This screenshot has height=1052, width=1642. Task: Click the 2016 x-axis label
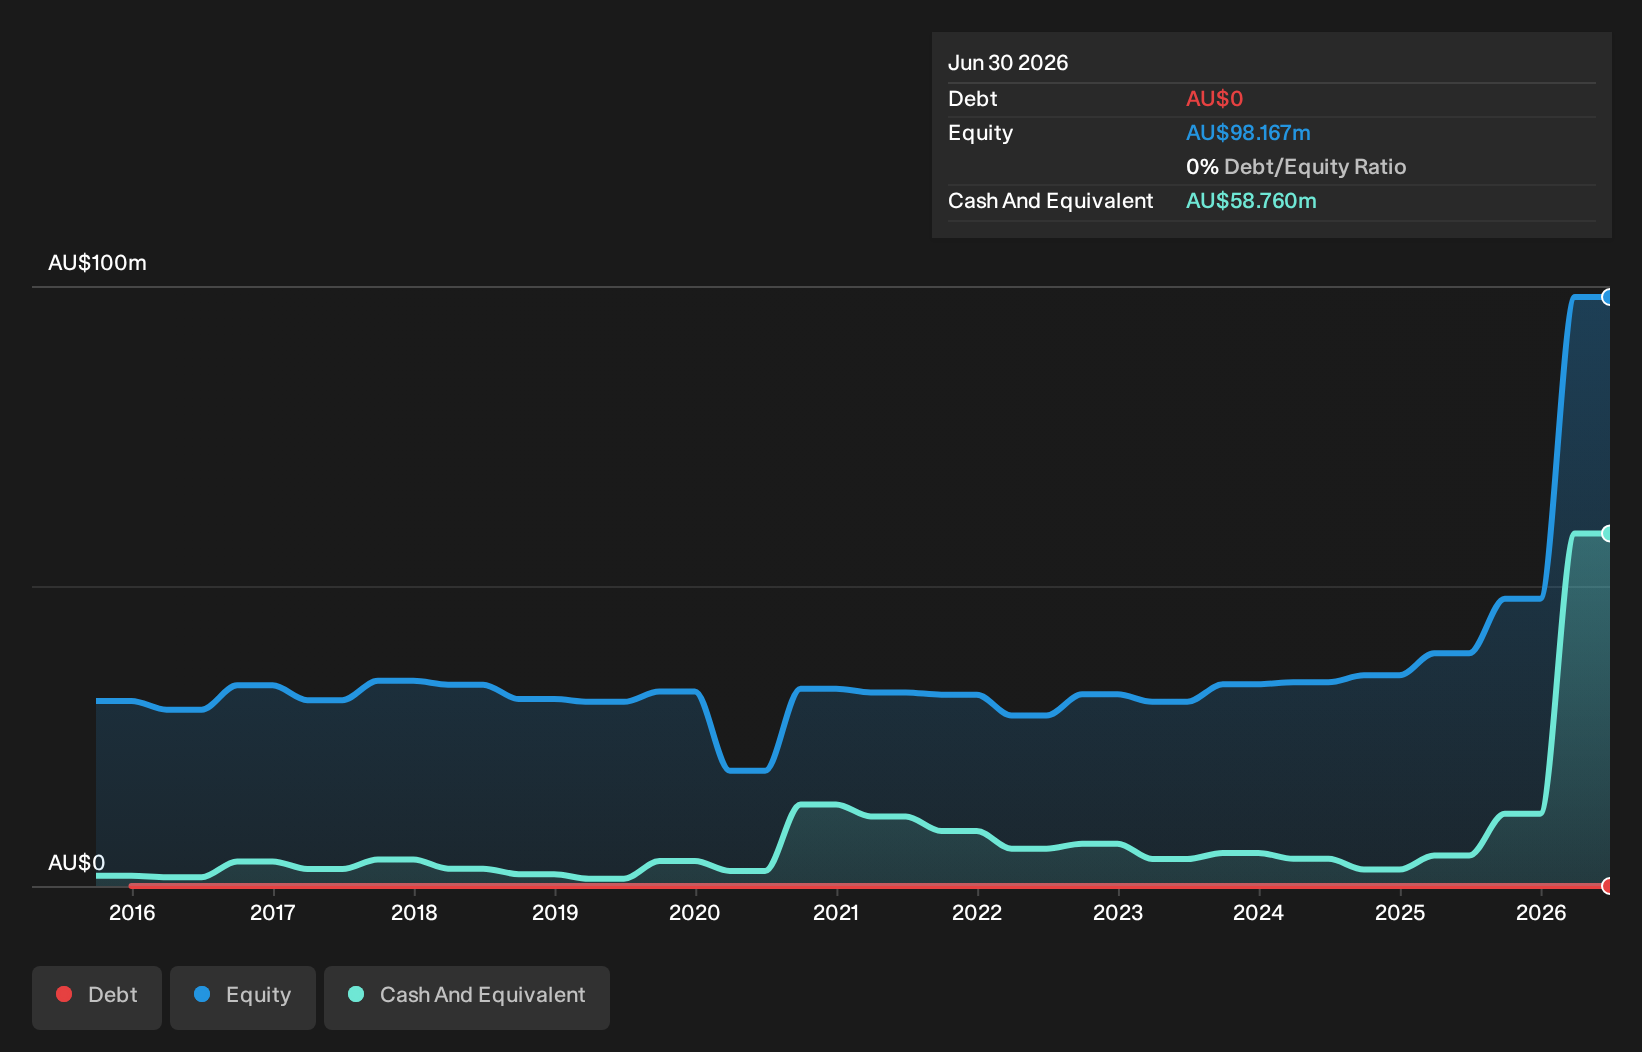[132, 912]
